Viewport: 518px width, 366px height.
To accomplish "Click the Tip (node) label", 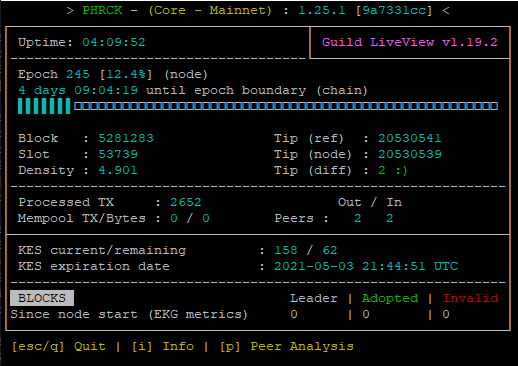I will pyautogui.click(x=313, y=154).
